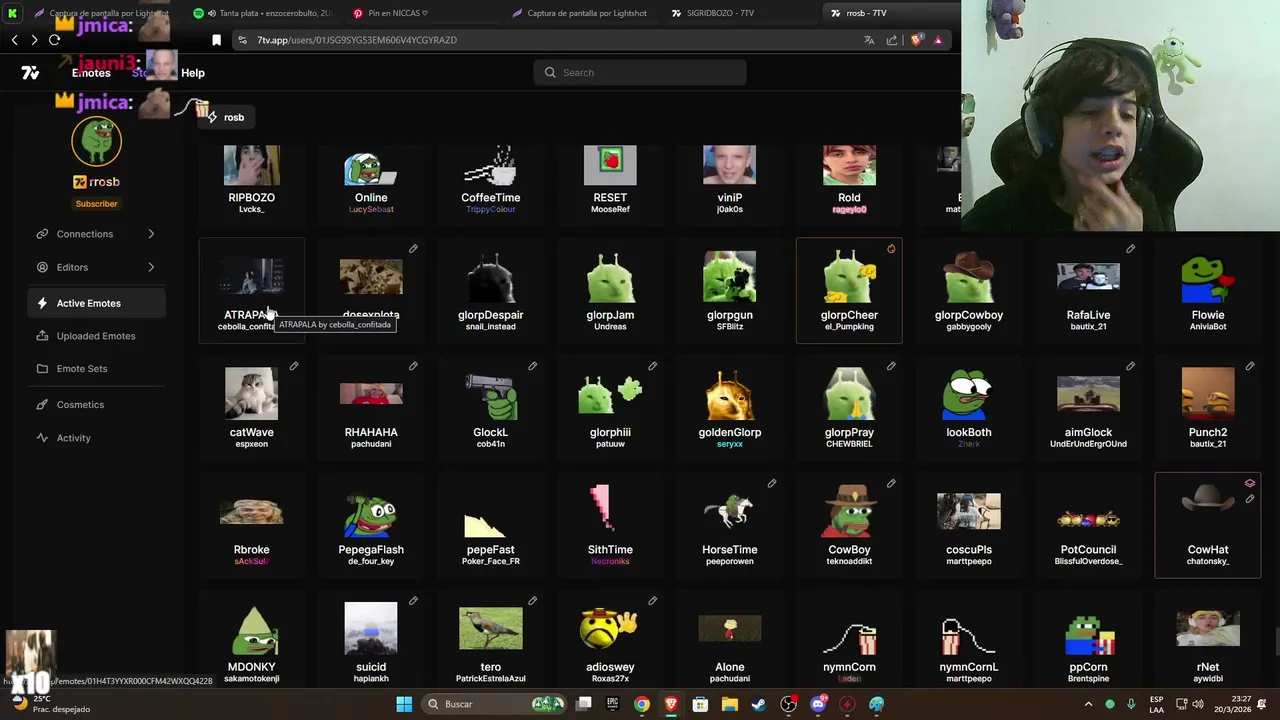Open the glorpJam emote thumbnail
The height and width of the screenshot is (720, 1280).
pyautogui.click(x=610, y=276)
